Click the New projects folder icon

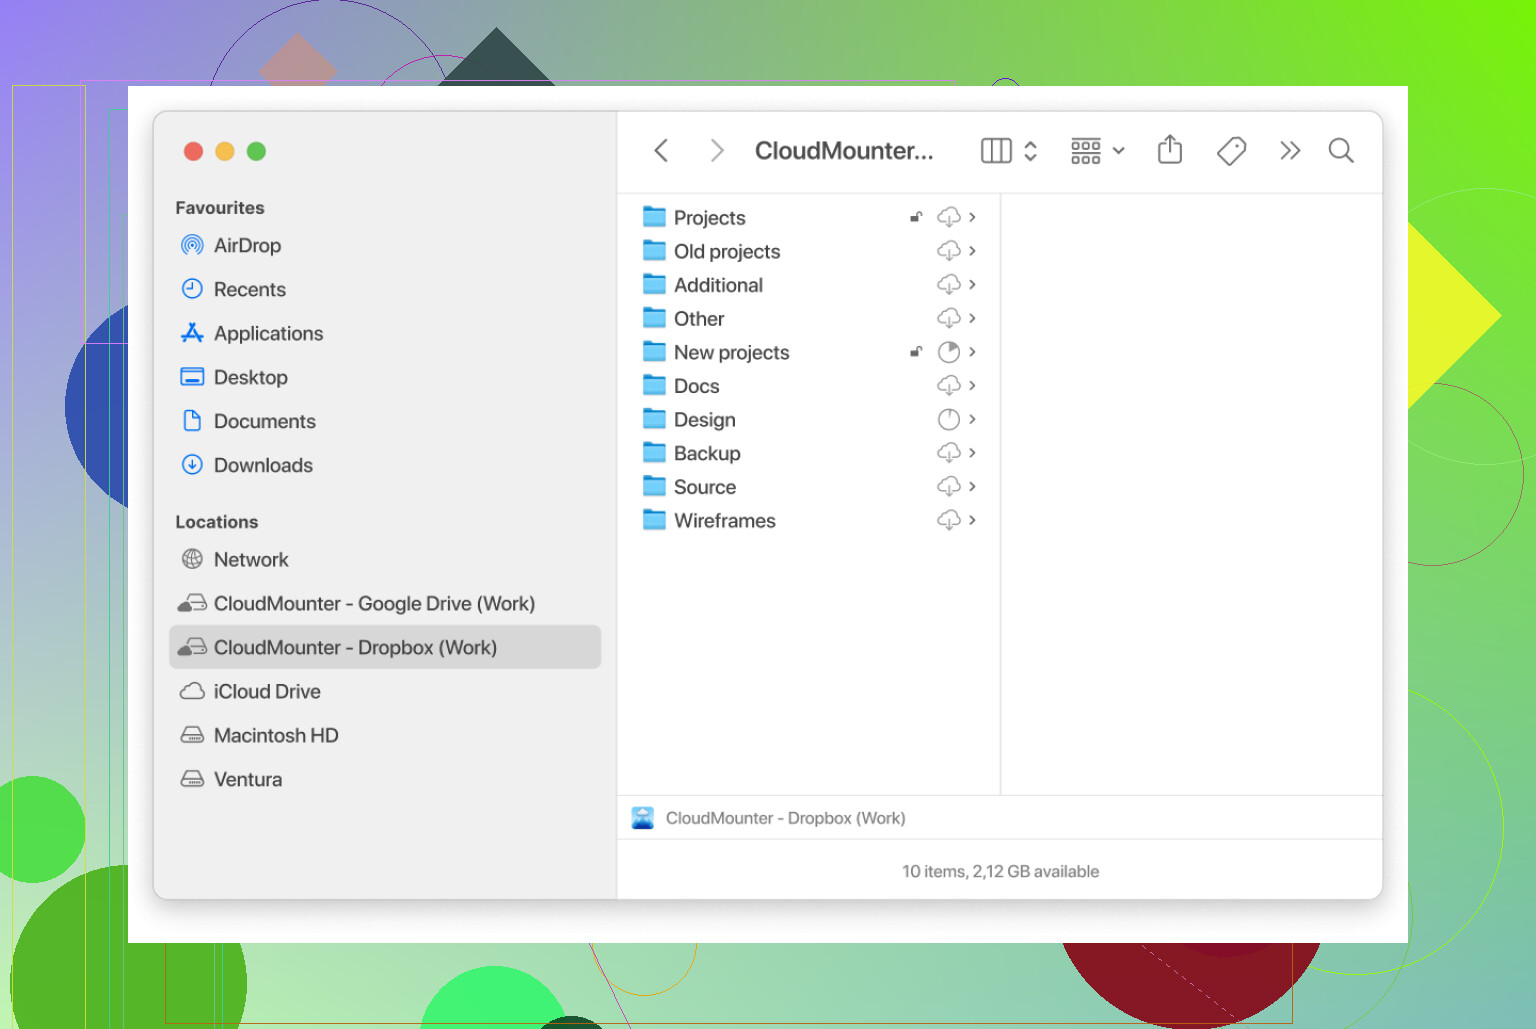click(x=654, y=351)
